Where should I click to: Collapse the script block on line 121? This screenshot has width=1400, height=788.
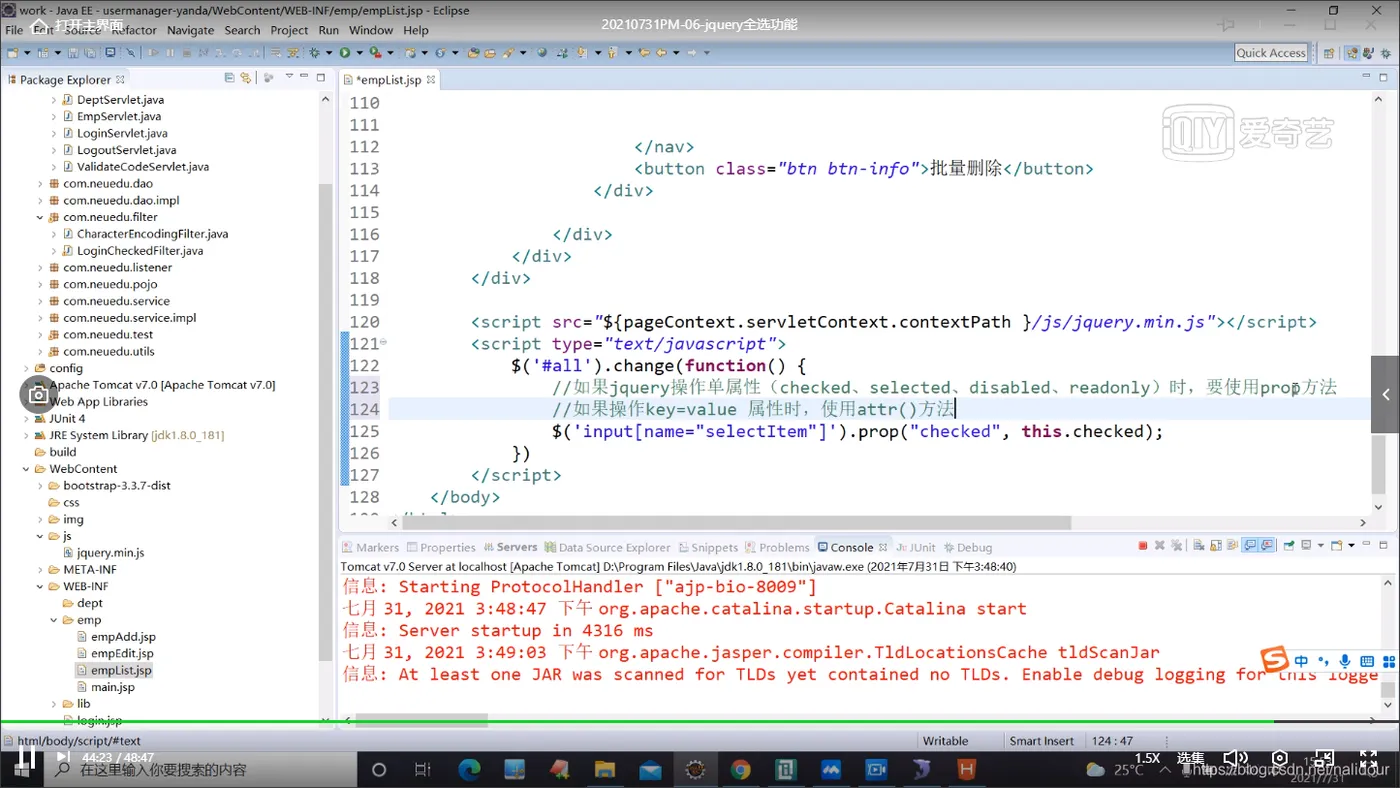[x=383, y=343]
